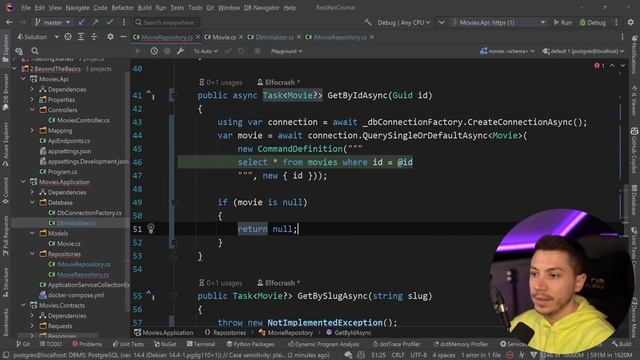Open the Refactor menu
Screen dimensions: 640x360
click(x=122, y=8)
